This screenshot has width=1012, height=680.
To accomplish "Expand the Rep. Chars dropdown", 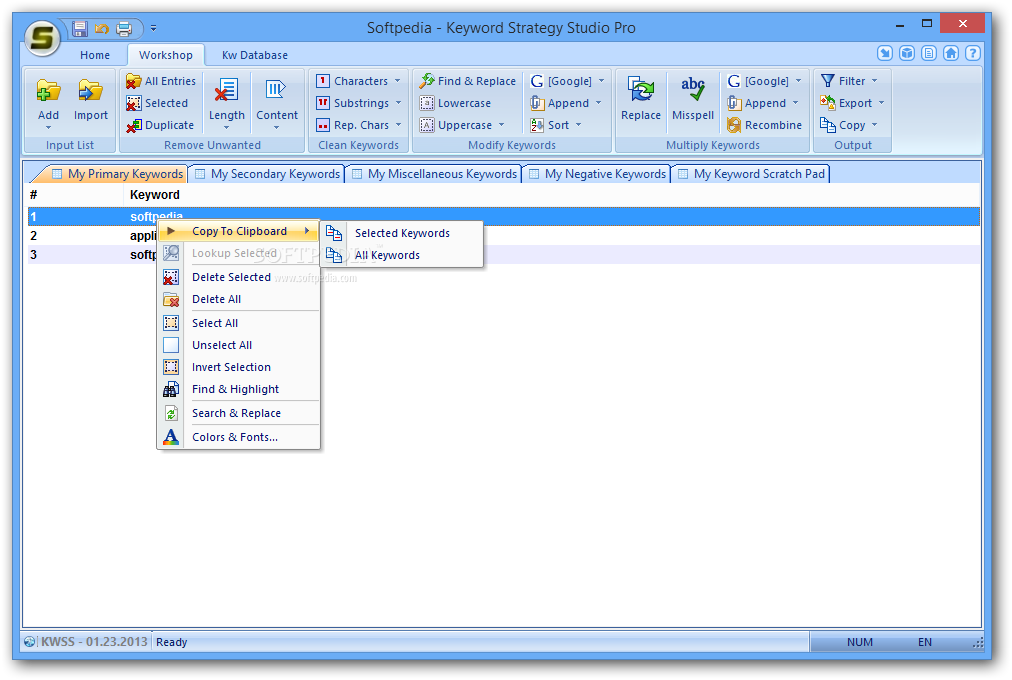I will pos(398,125).
